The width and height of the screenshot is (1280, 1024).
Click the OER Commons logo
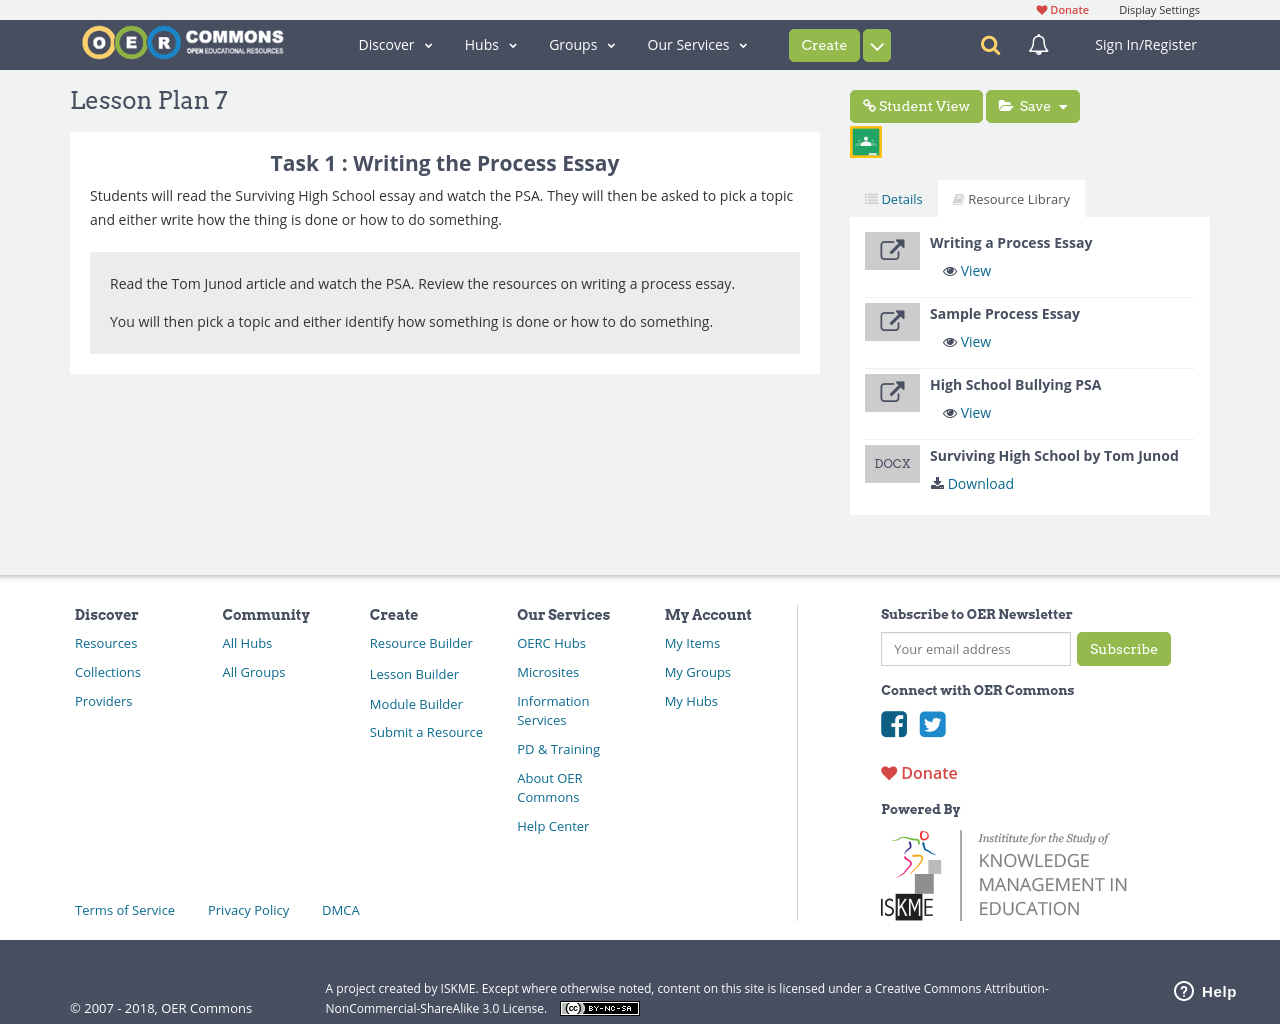[182, 41]
